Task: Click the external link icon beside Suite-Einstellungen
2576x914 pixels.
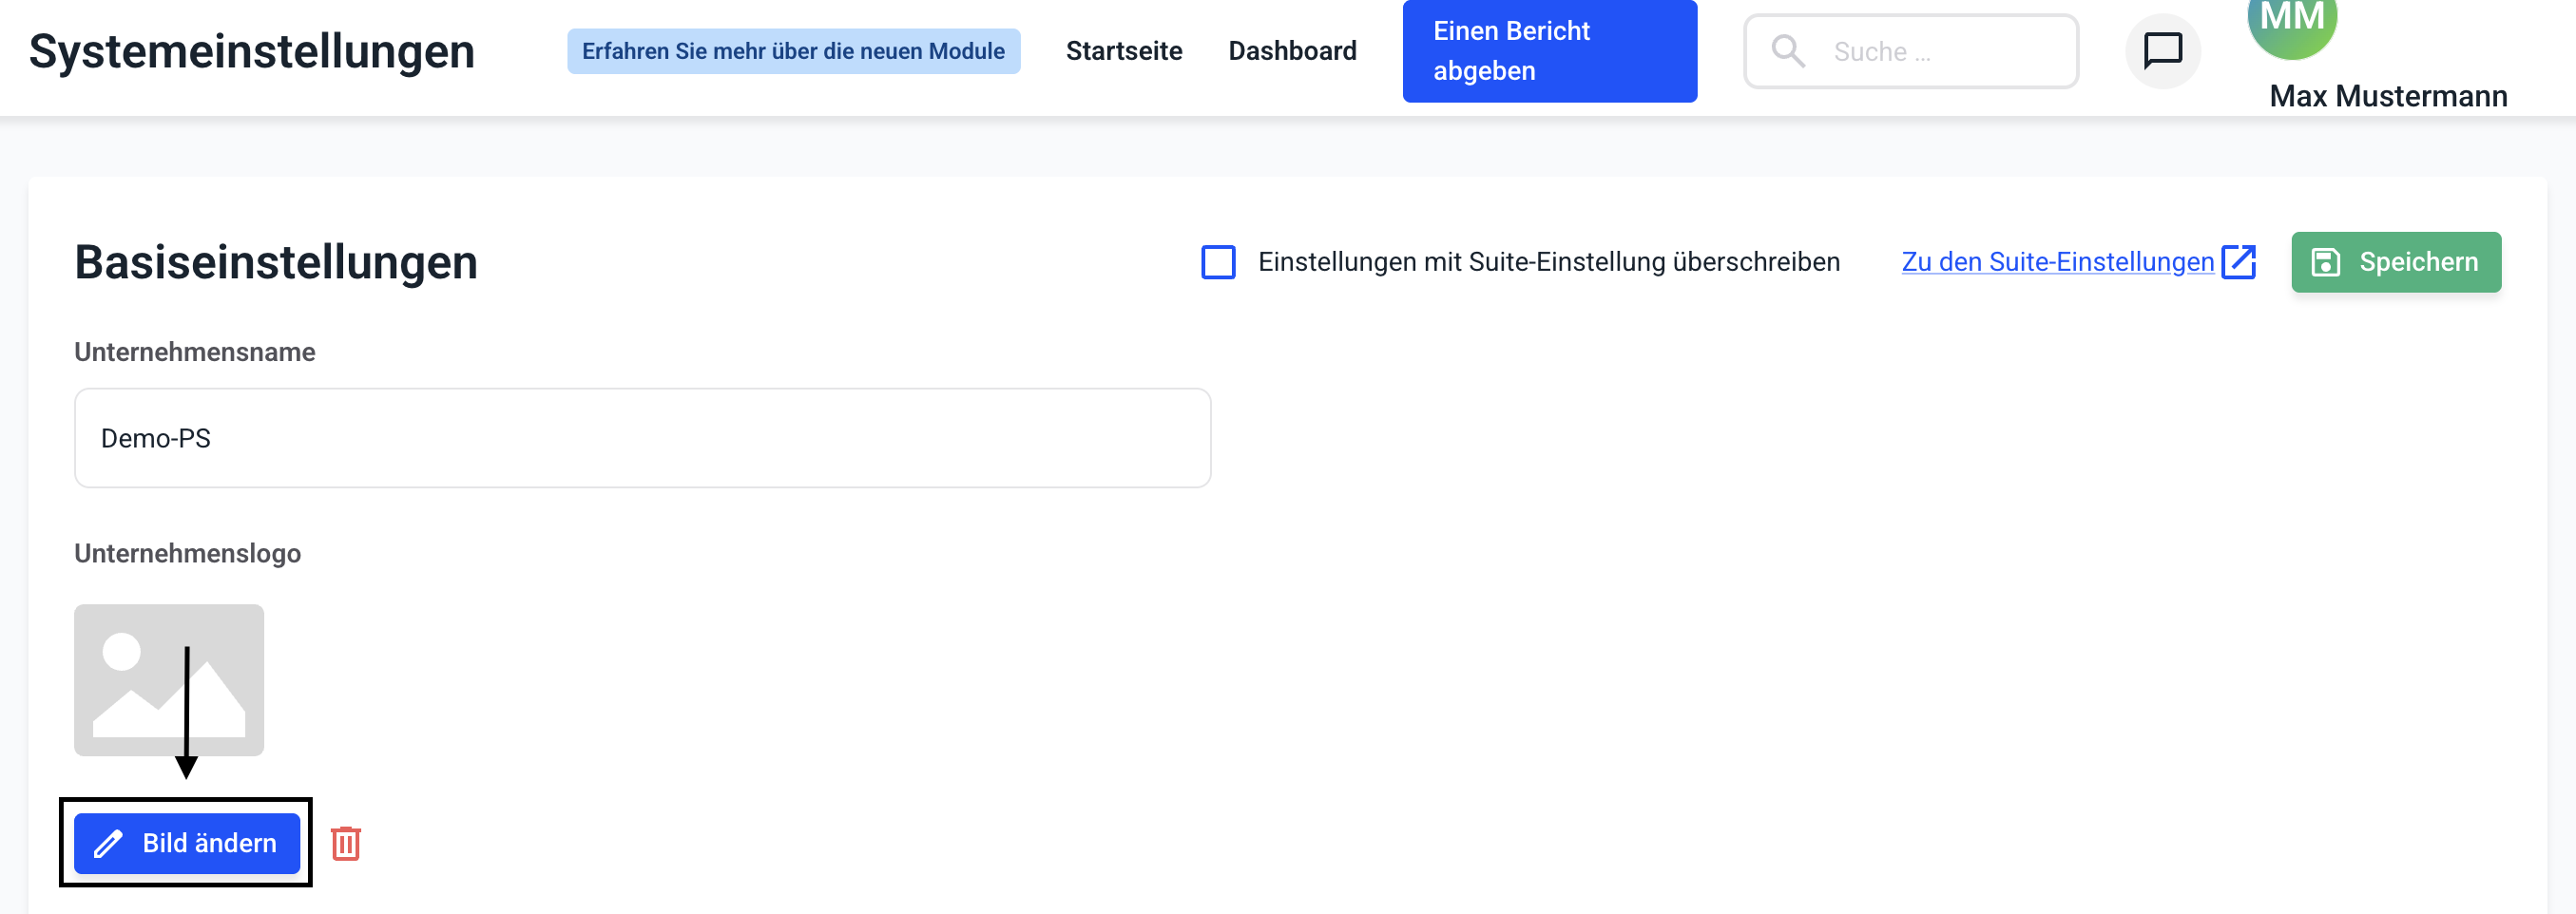Action: (x=2238, y=262)
